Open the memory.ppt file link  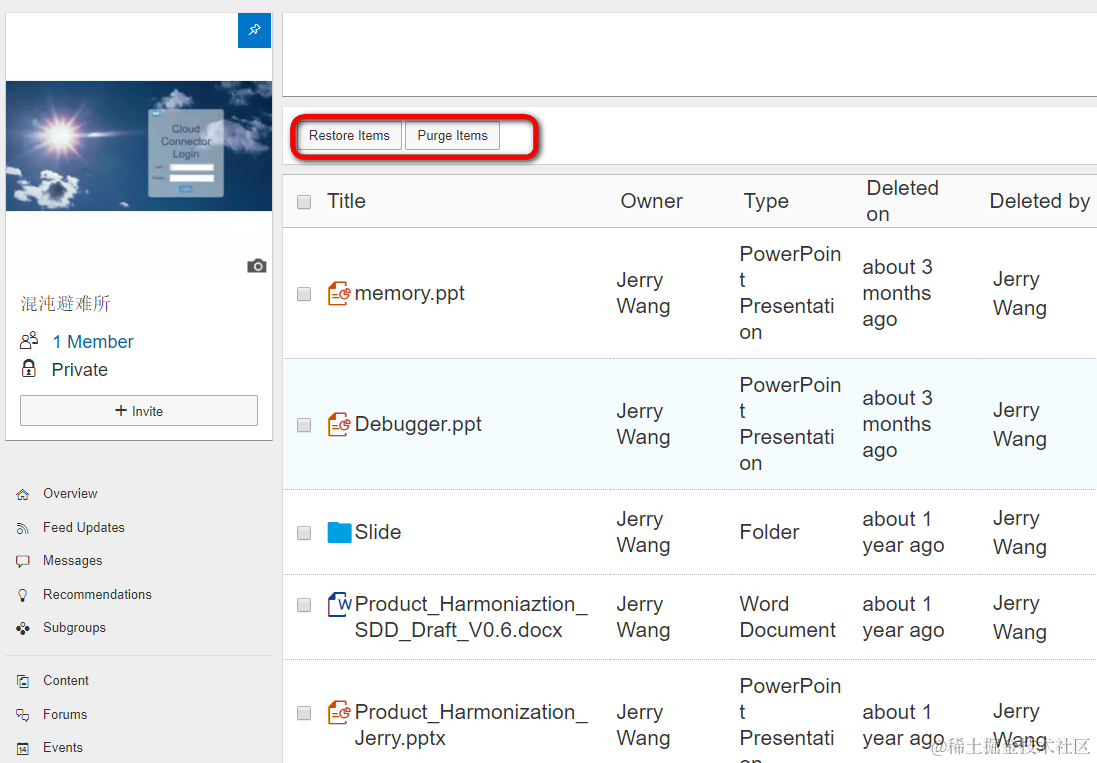click(x=409, y=293)
